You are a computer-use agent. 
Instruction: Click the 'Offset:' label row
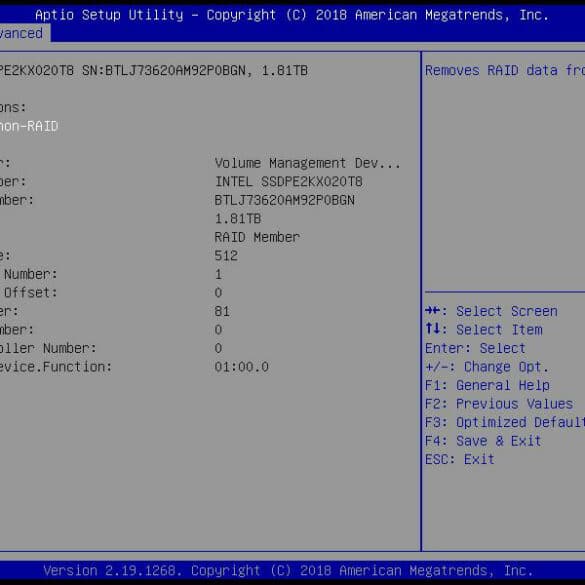click(x=31, y=292)
